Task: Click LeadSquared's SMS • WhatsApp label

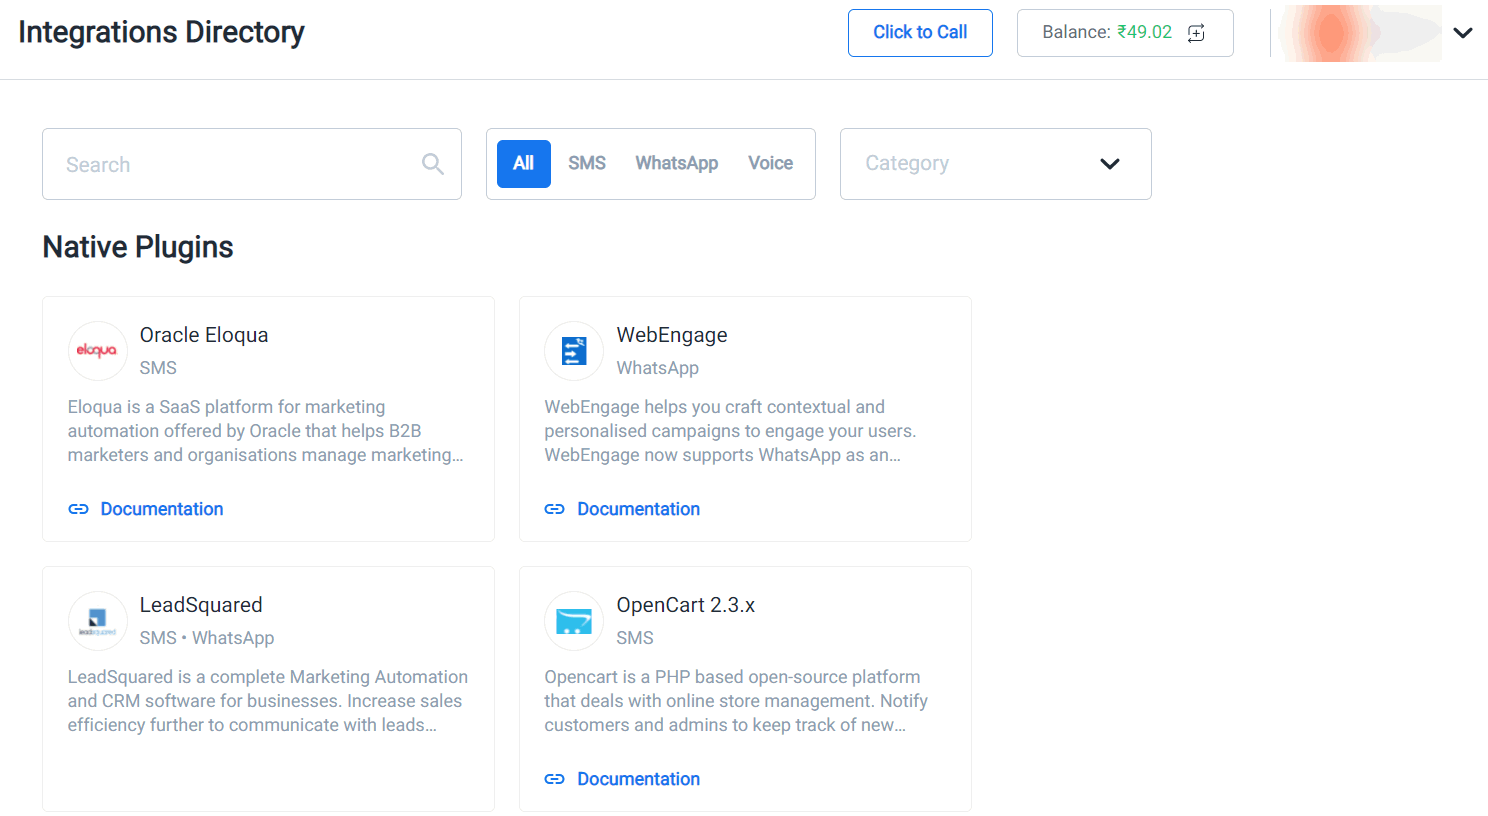Action: (x=207, y=638)
